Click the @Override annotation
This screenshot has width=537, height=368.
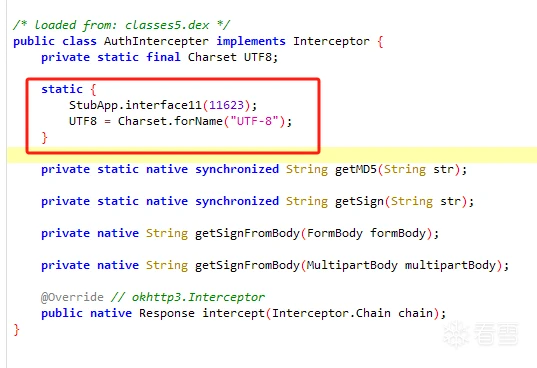[72, 297]
